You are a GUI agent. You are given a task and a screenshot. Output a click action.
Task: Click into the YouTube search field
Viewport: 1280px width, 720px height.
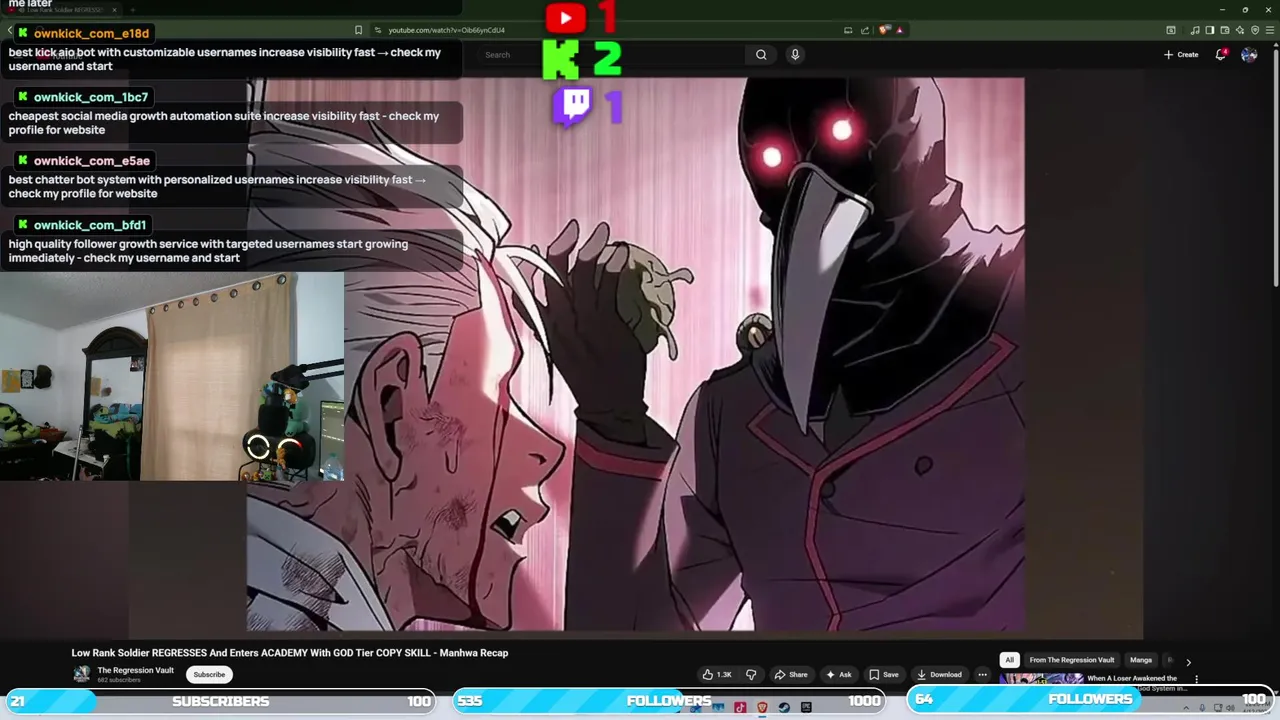click(611, 55)
